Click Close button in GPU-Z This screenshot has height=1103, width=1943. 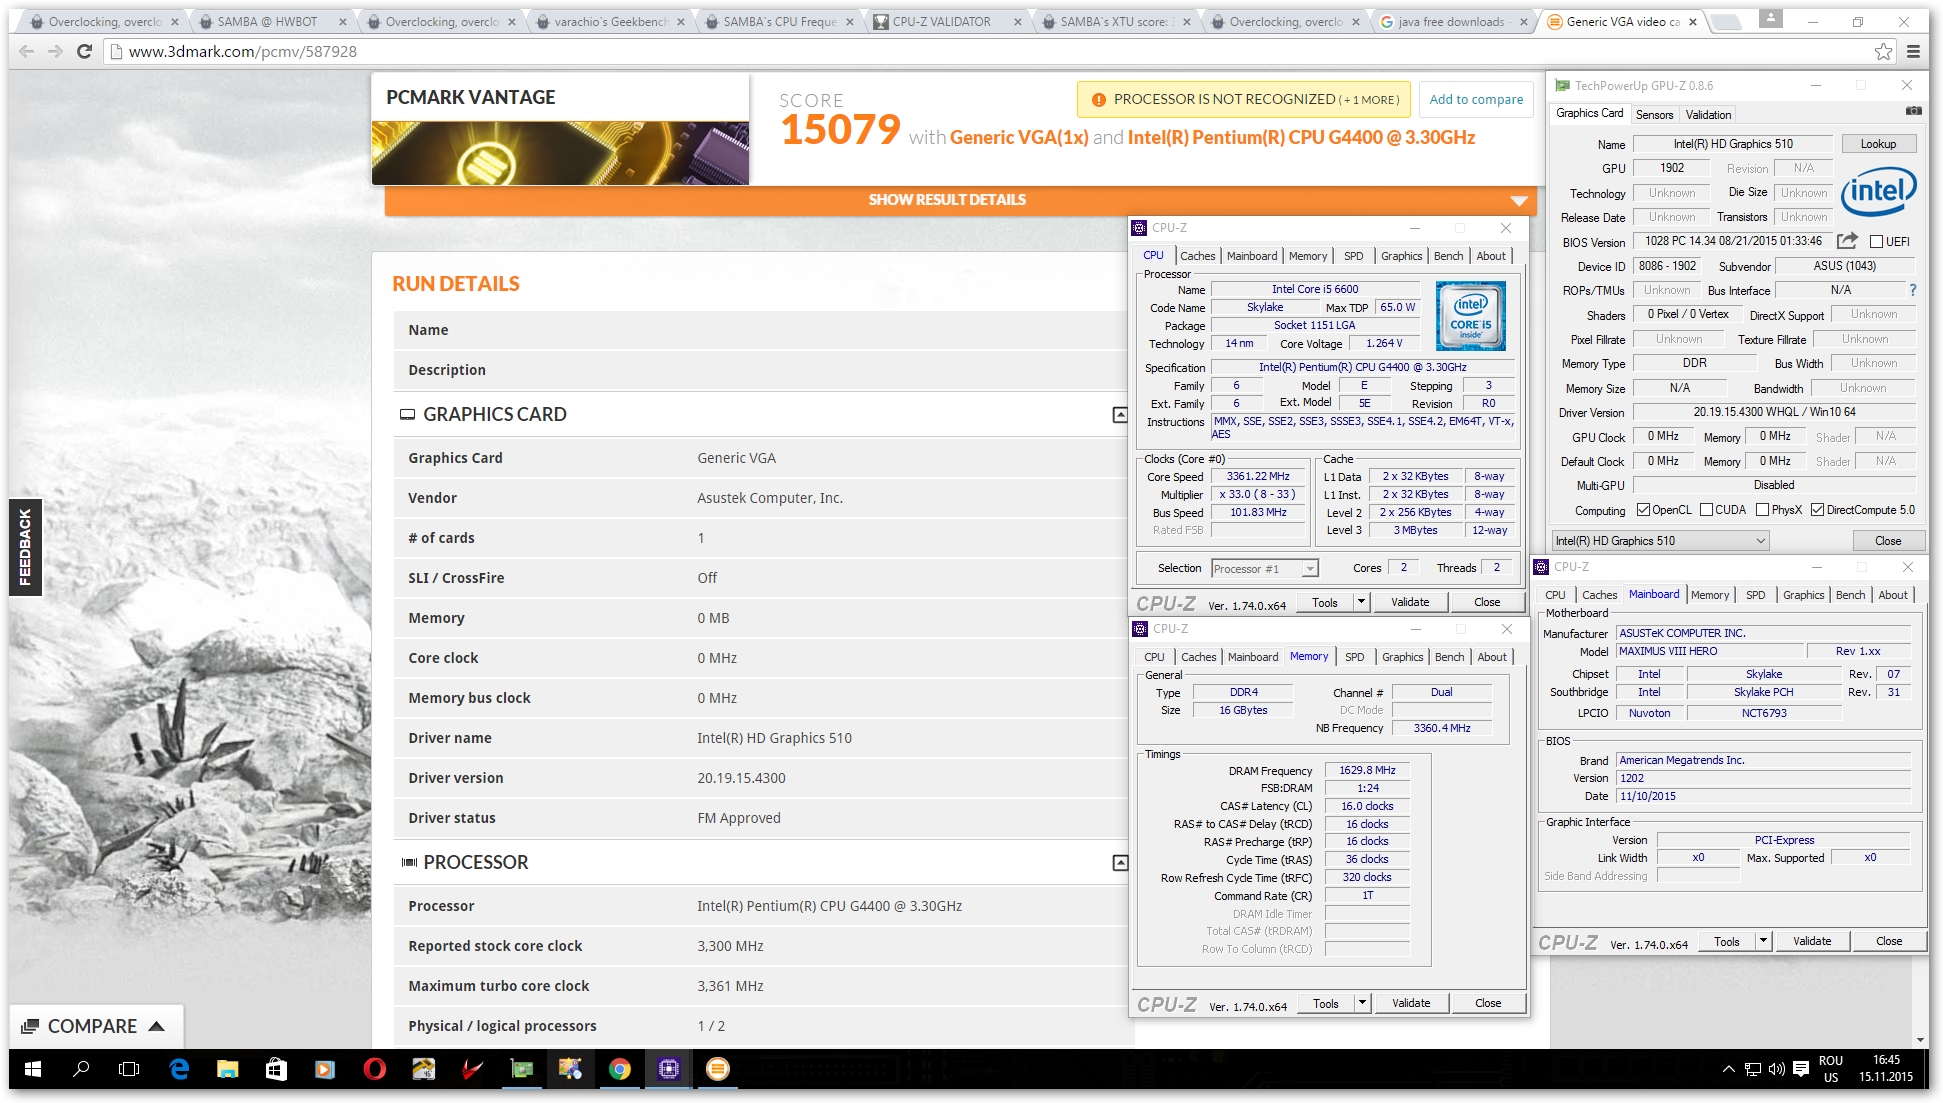click(x=1887, y=541)
